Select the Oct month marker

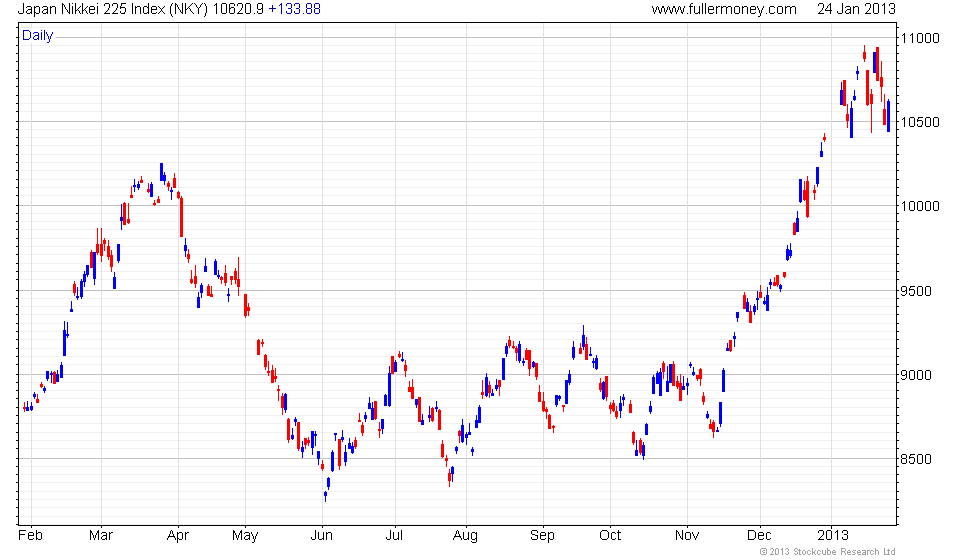[610, 536]
